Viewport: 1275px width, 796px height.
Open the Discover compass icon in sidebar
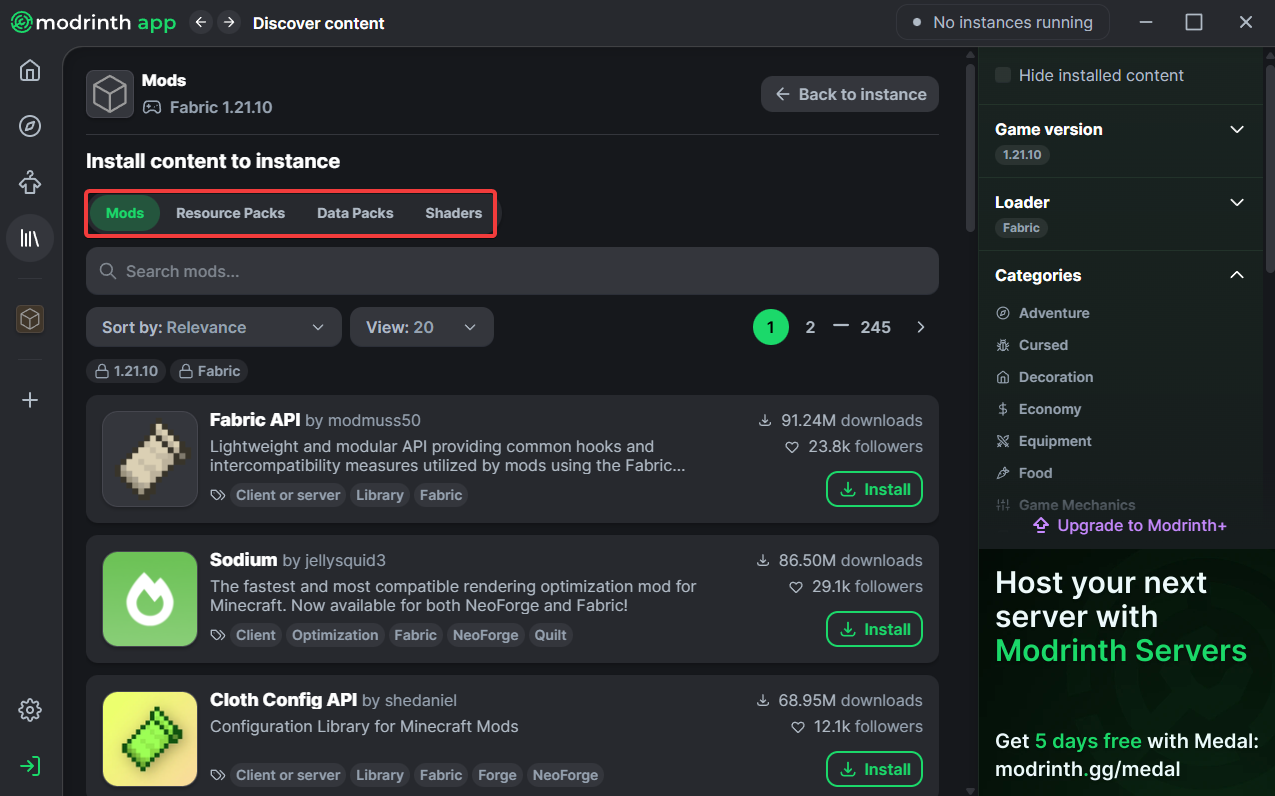(x=30, y=126)
